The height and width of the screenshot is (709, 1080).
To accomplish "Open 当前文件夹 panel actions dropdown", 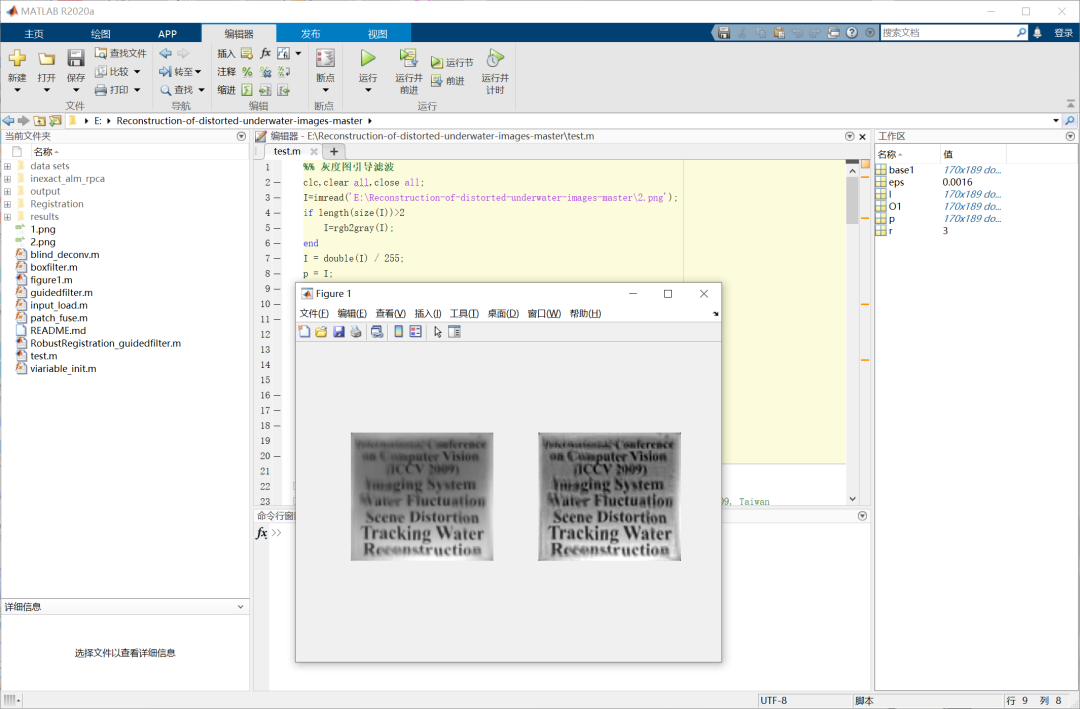I will (241, 136).
